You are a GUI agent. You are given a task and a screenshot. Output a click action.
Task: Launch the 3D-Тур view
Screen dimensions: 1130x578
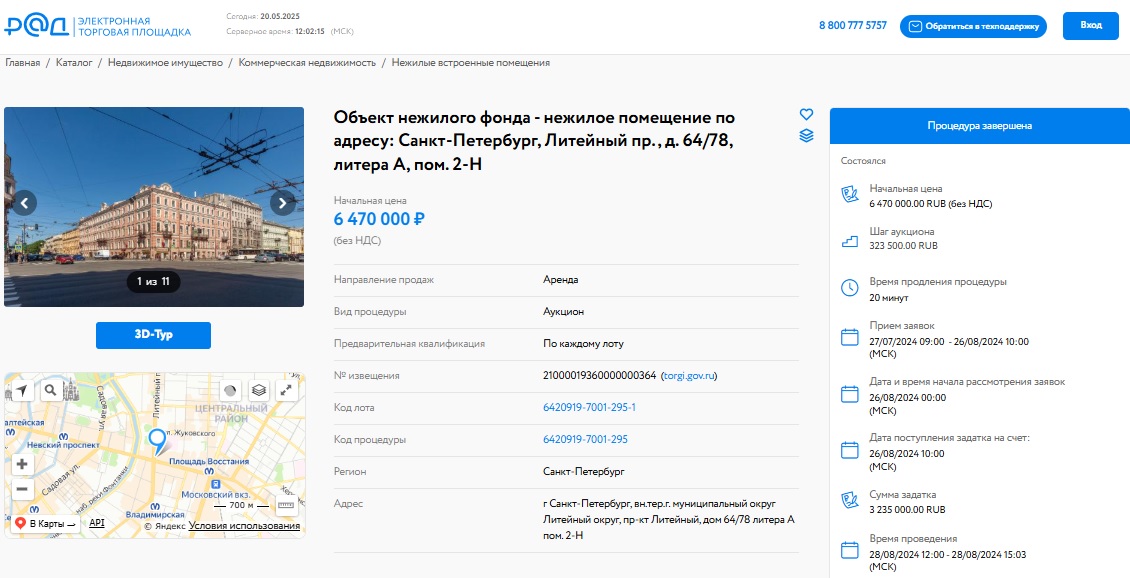(153, 336)
